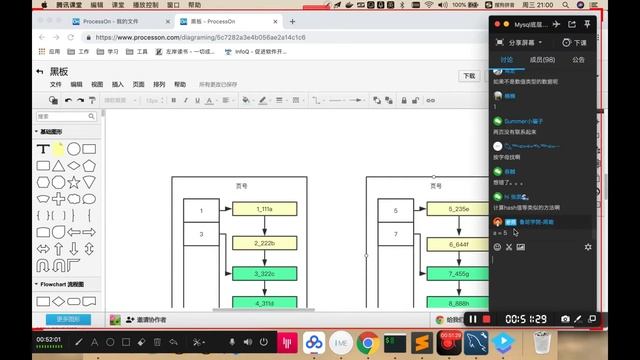Image resolution: width=640 pixels, height=360 pixels.
Task: Click the unlock shape icon
Action: (416, 100)
